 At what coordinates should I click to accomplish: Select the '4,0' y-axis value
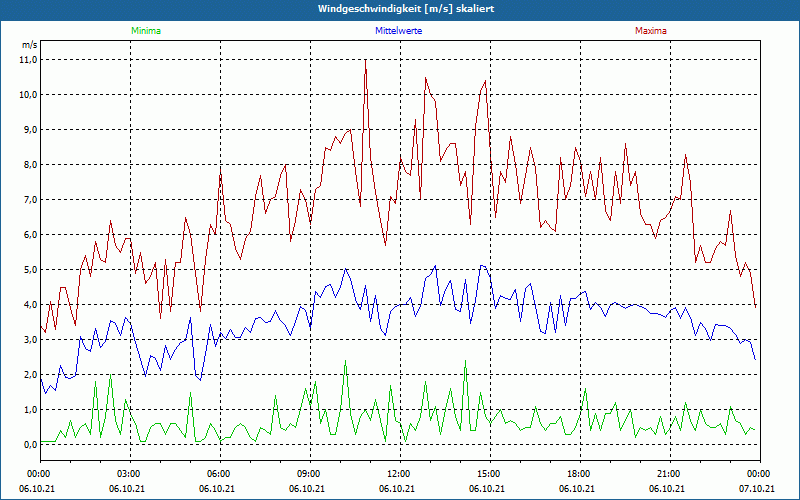click(x=32, y=305)
